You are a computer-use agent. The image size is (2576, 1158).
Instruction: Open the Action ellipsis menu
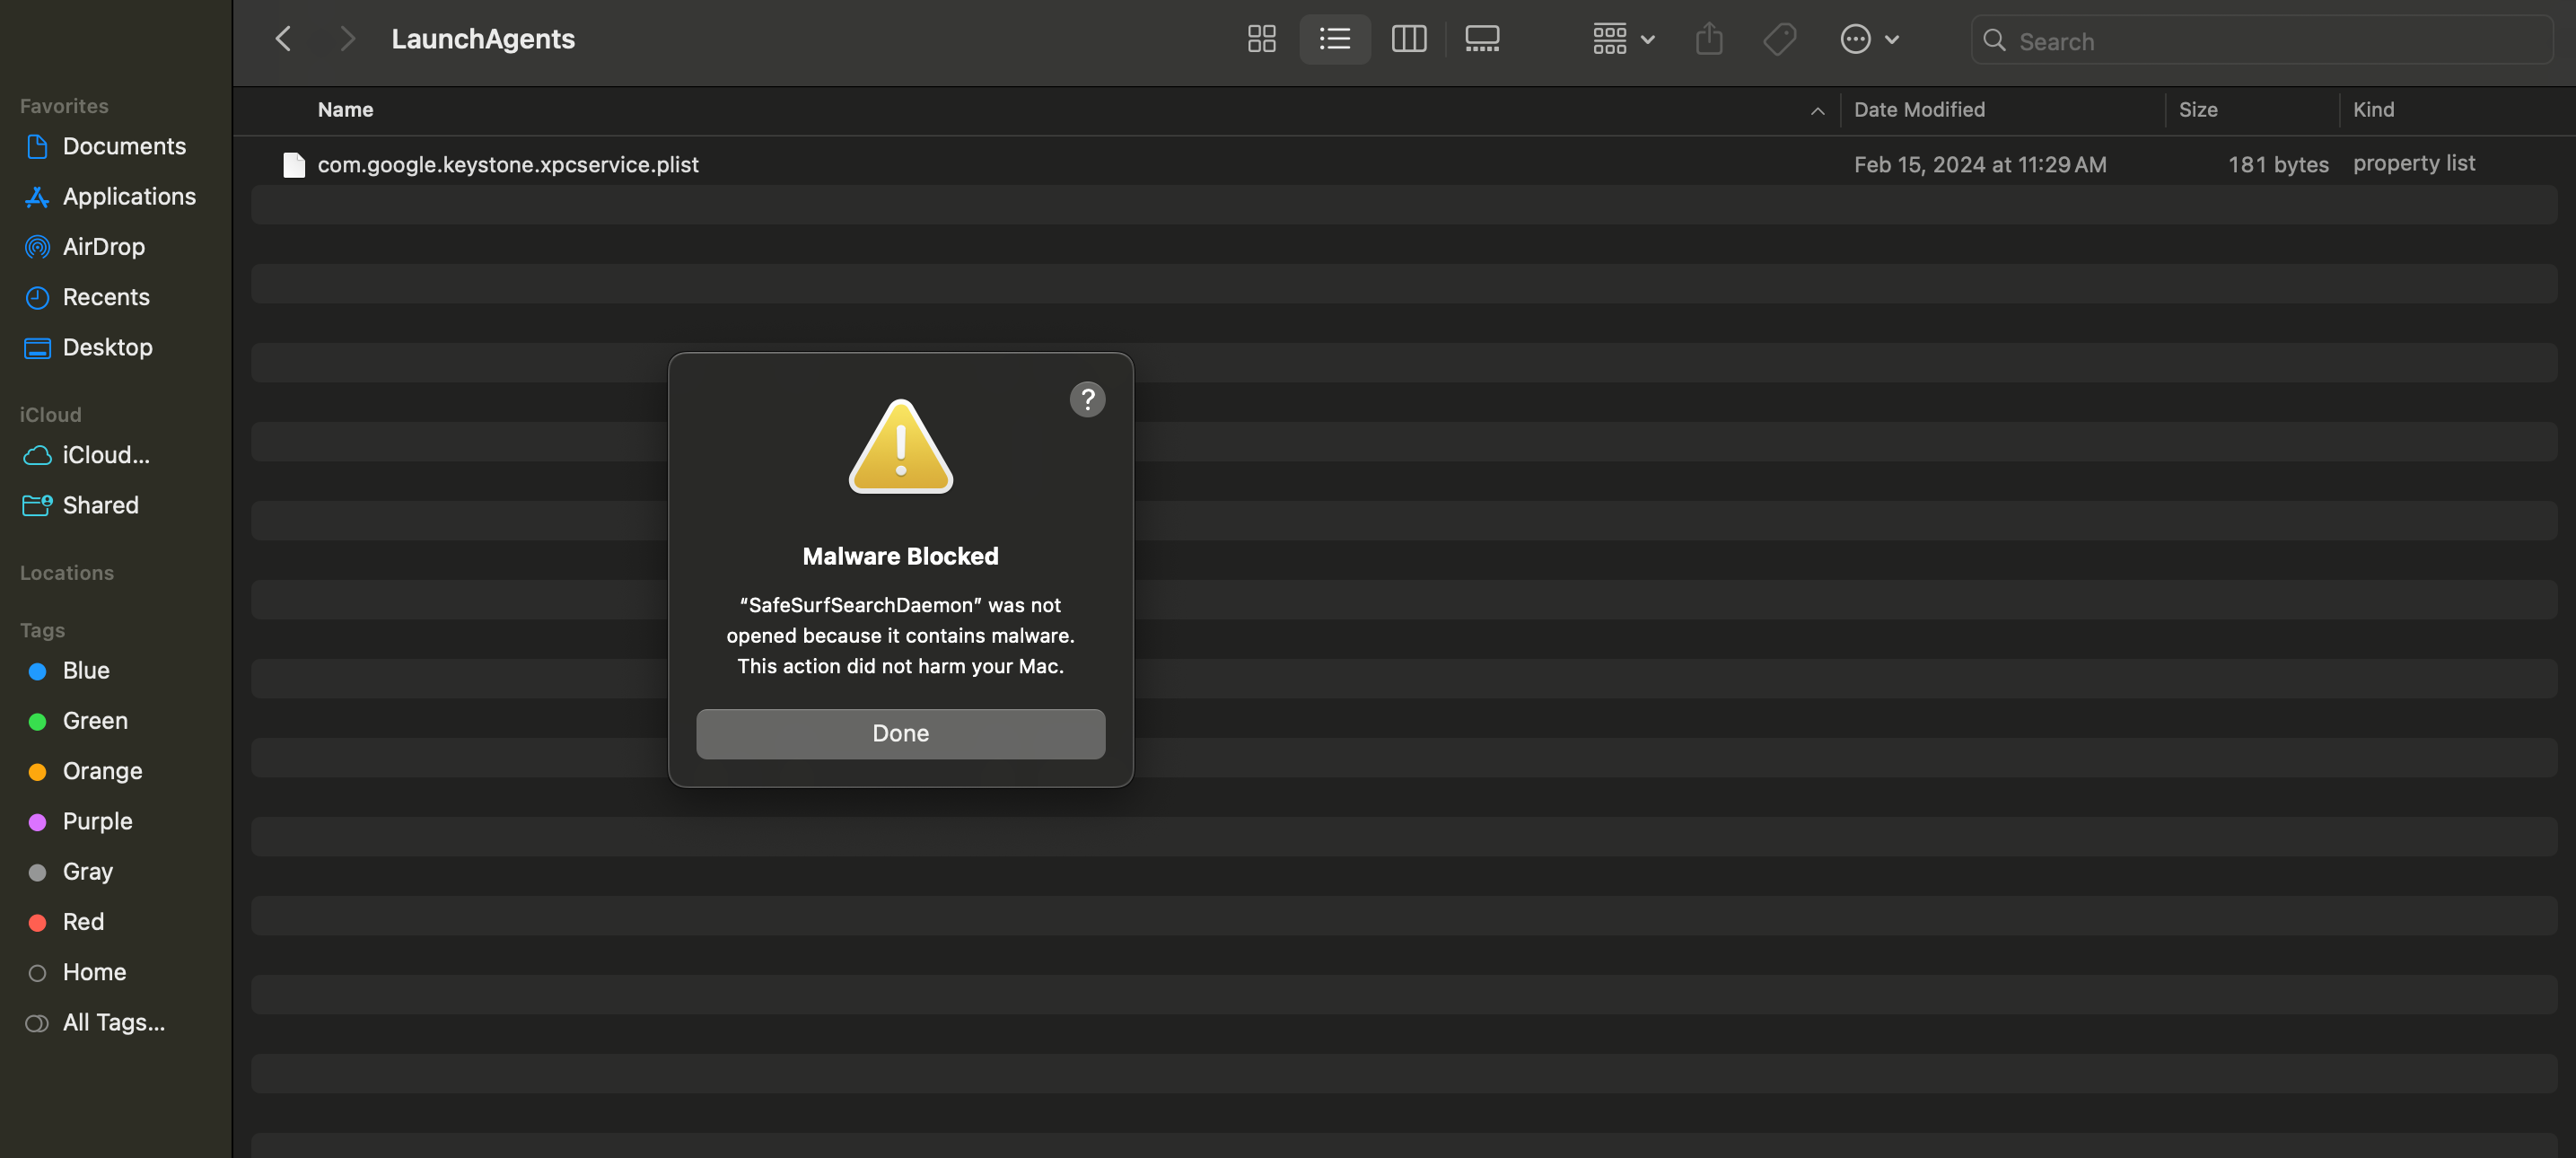[x=1868, y=39]
